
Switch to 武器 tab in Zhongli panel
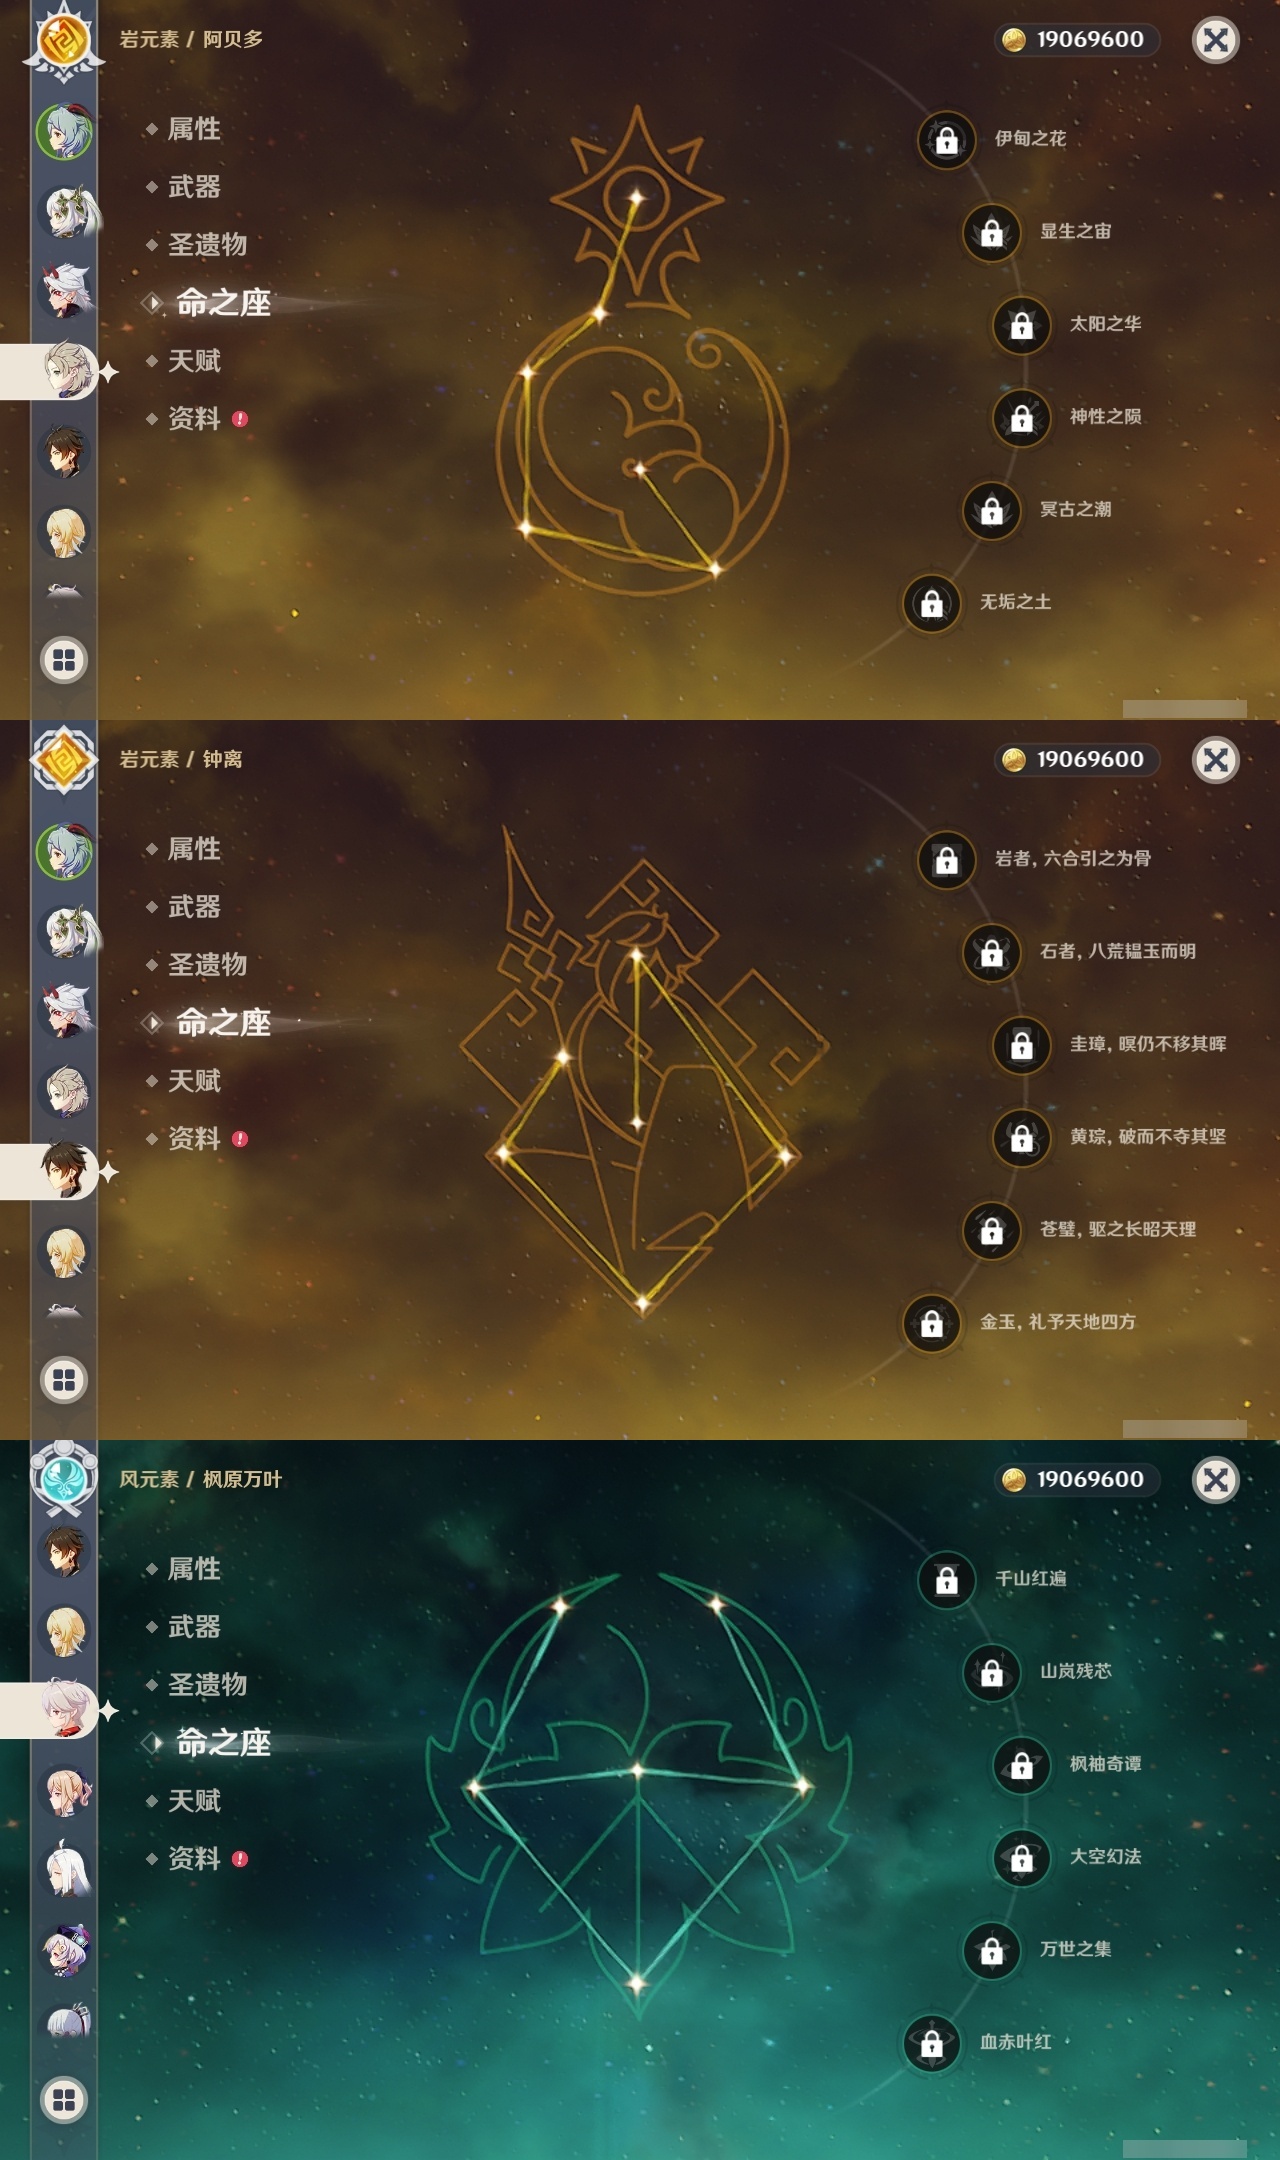pyautogui.click(x=194, y=907)
